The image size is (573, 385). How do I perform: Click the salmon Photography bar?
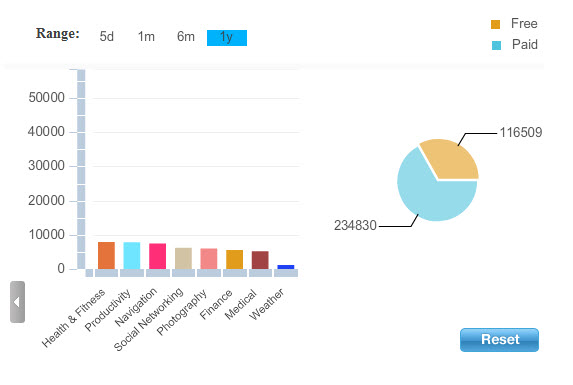pyautogui.click(x=209, y=259)
